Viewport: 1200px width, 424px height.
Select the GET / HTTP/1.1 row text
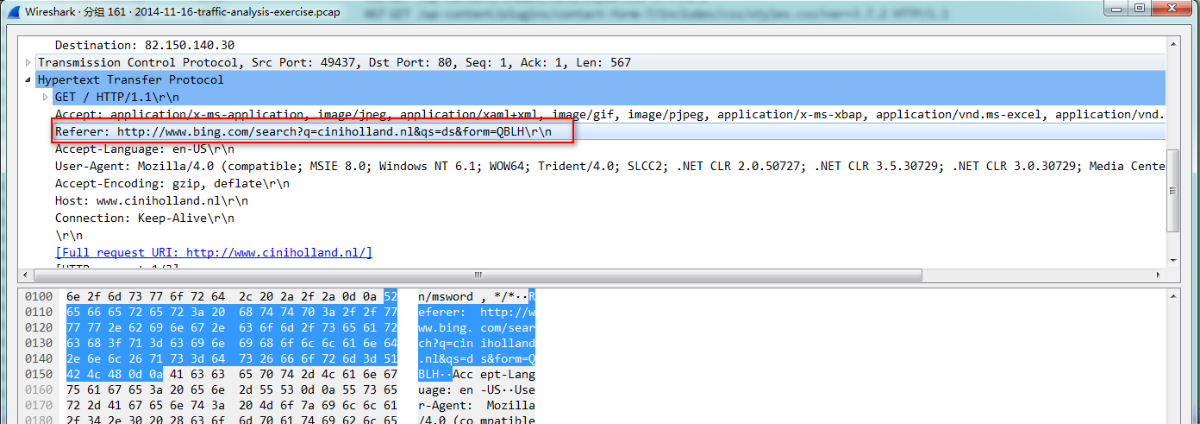tap(116, 97)
